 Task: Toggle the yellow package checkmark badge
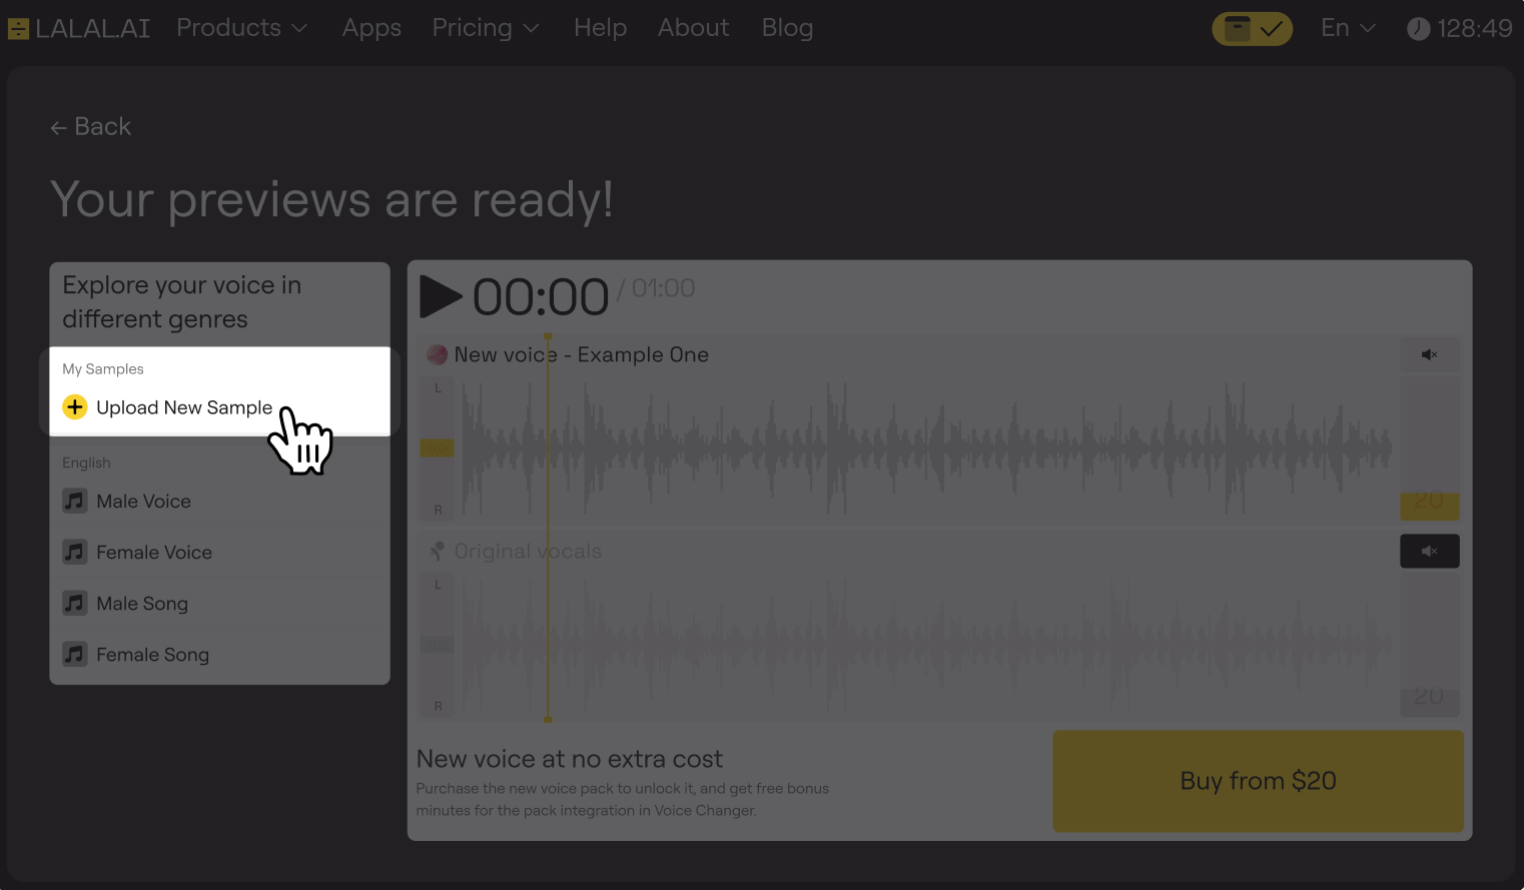tap(1252, 29)
